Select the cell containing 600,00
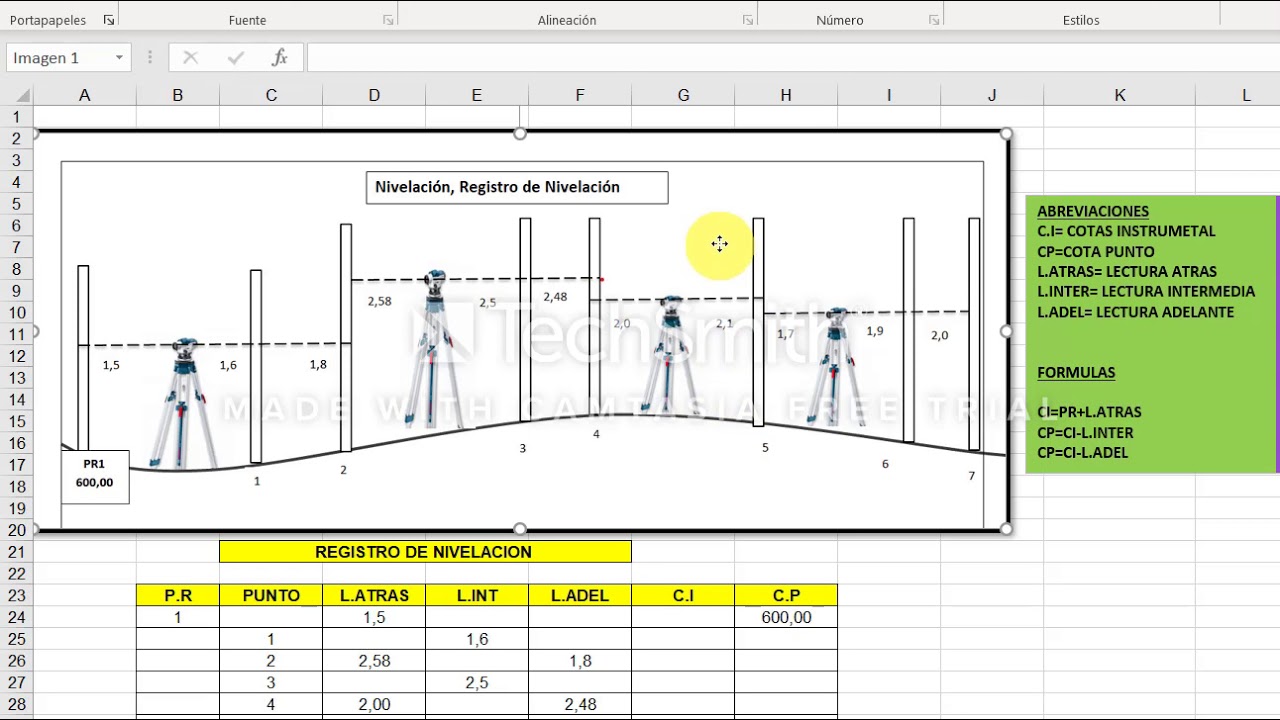This screenshot has height=720, width=1280. click(x=786, y=618)
